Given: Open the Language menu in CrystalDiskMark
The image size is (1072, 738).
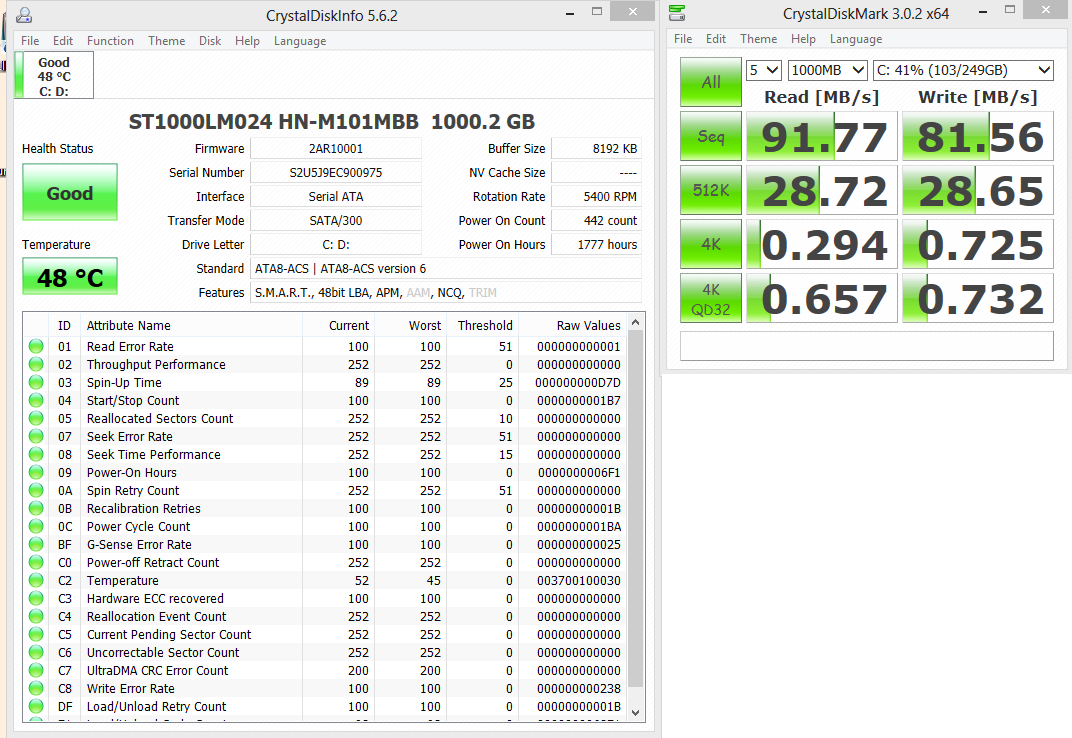Looking at the screenshot, I should [856, 39].
